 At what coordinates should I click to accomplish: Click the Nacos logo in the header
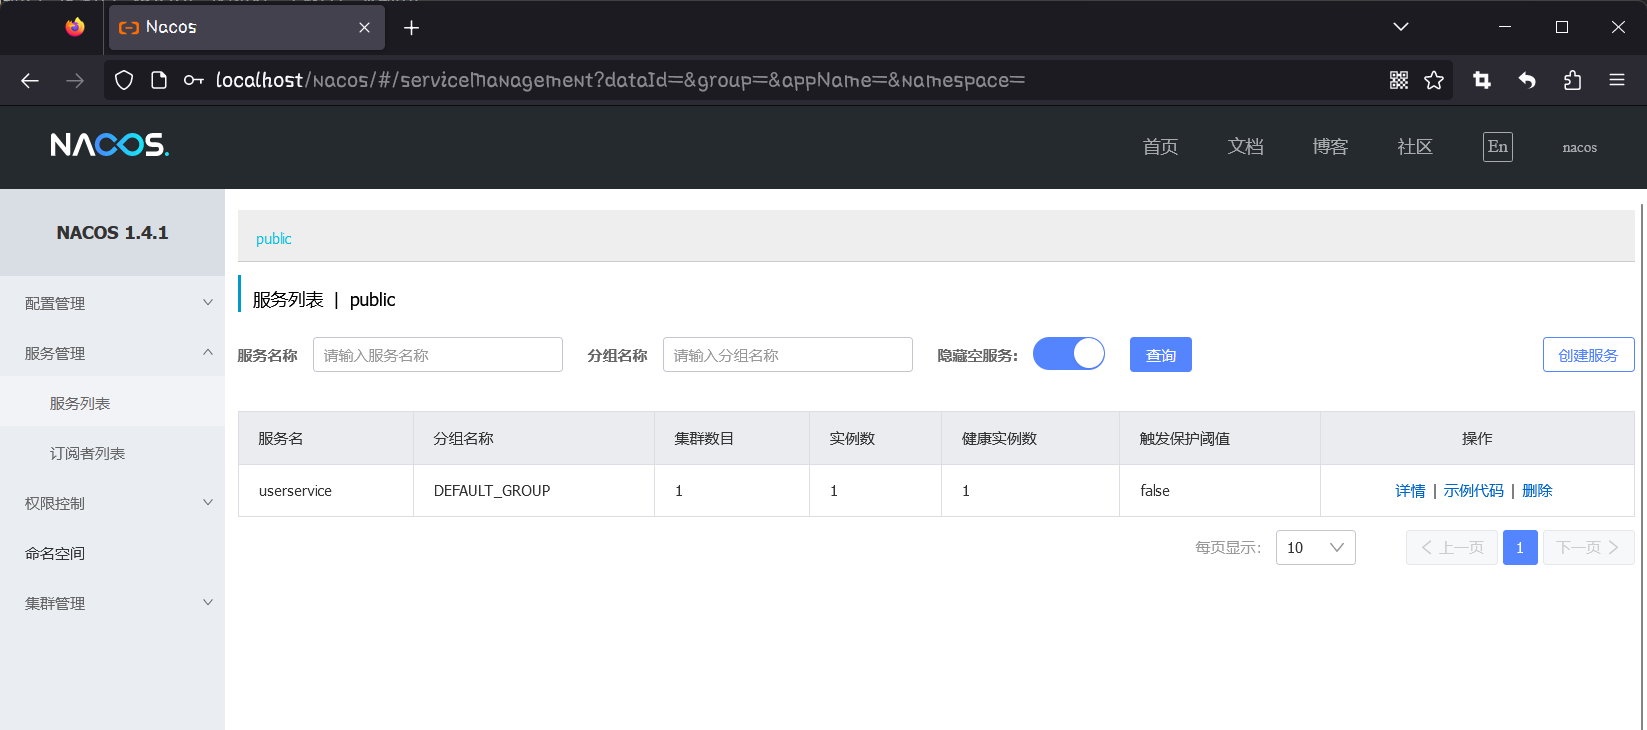(110, 146)
